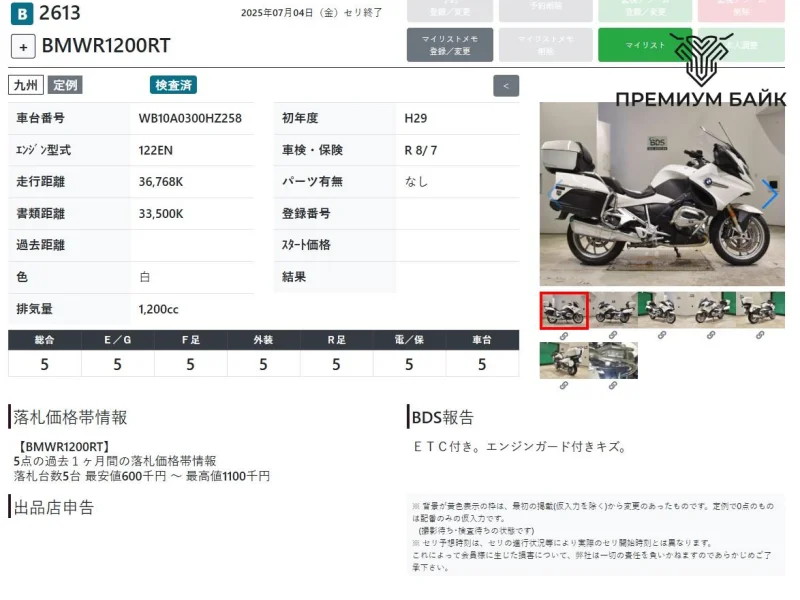Open link icon under third thumbnail
Viewport: 800px width, 600px height.
[x=662, y=336]
